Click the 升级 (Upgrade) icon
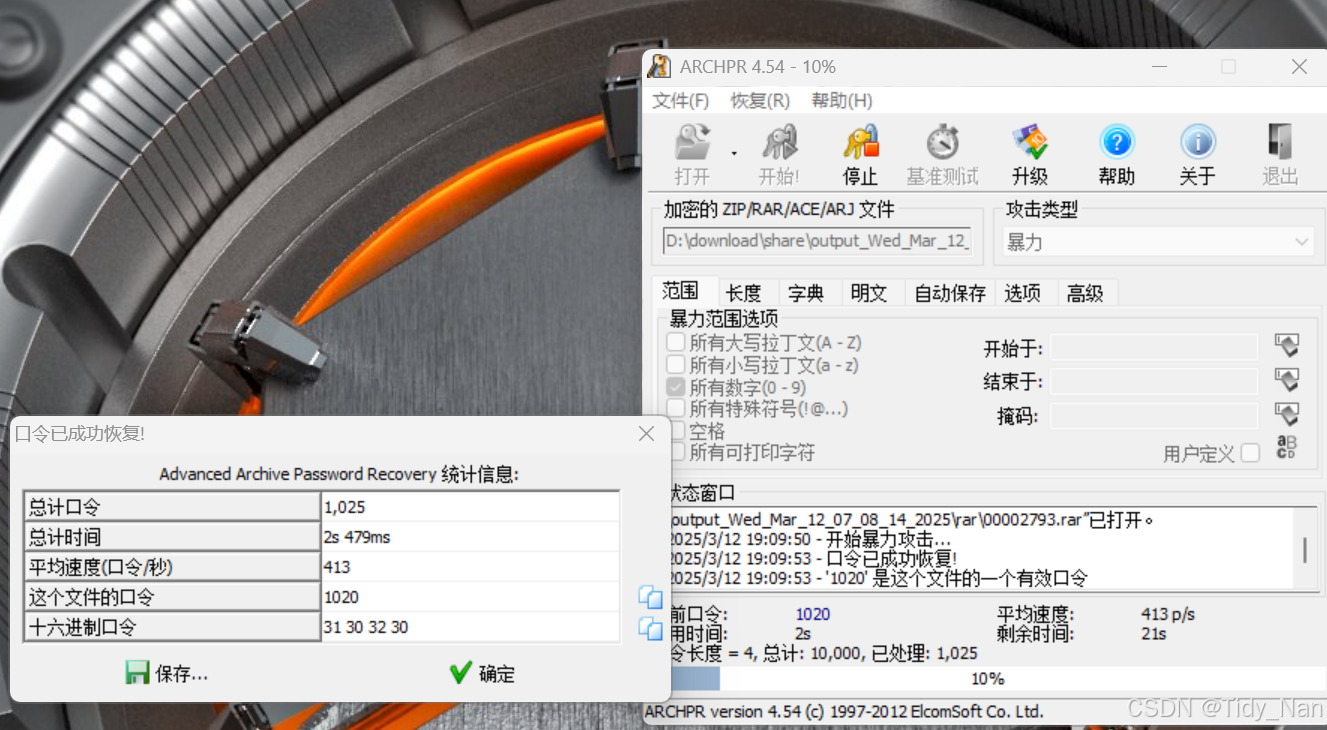This screenshot has width=1327, height=730. point(1029,143)
